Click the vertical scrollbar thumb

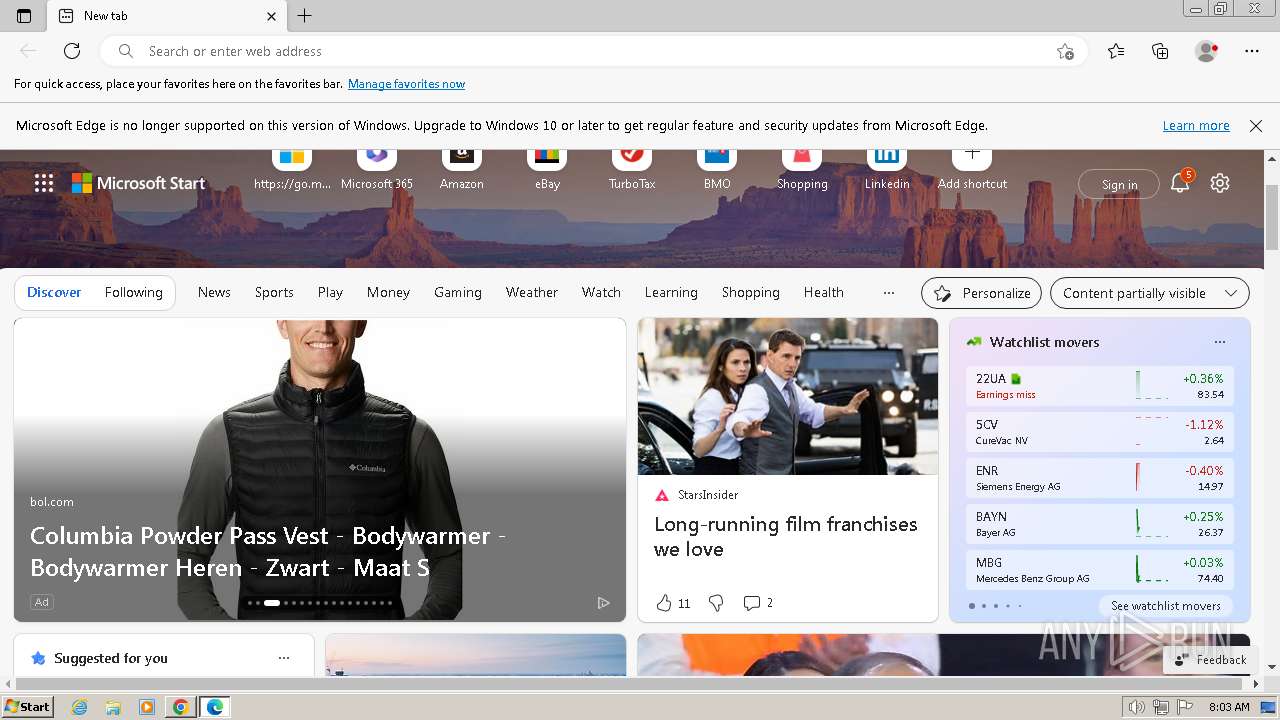1272,216
